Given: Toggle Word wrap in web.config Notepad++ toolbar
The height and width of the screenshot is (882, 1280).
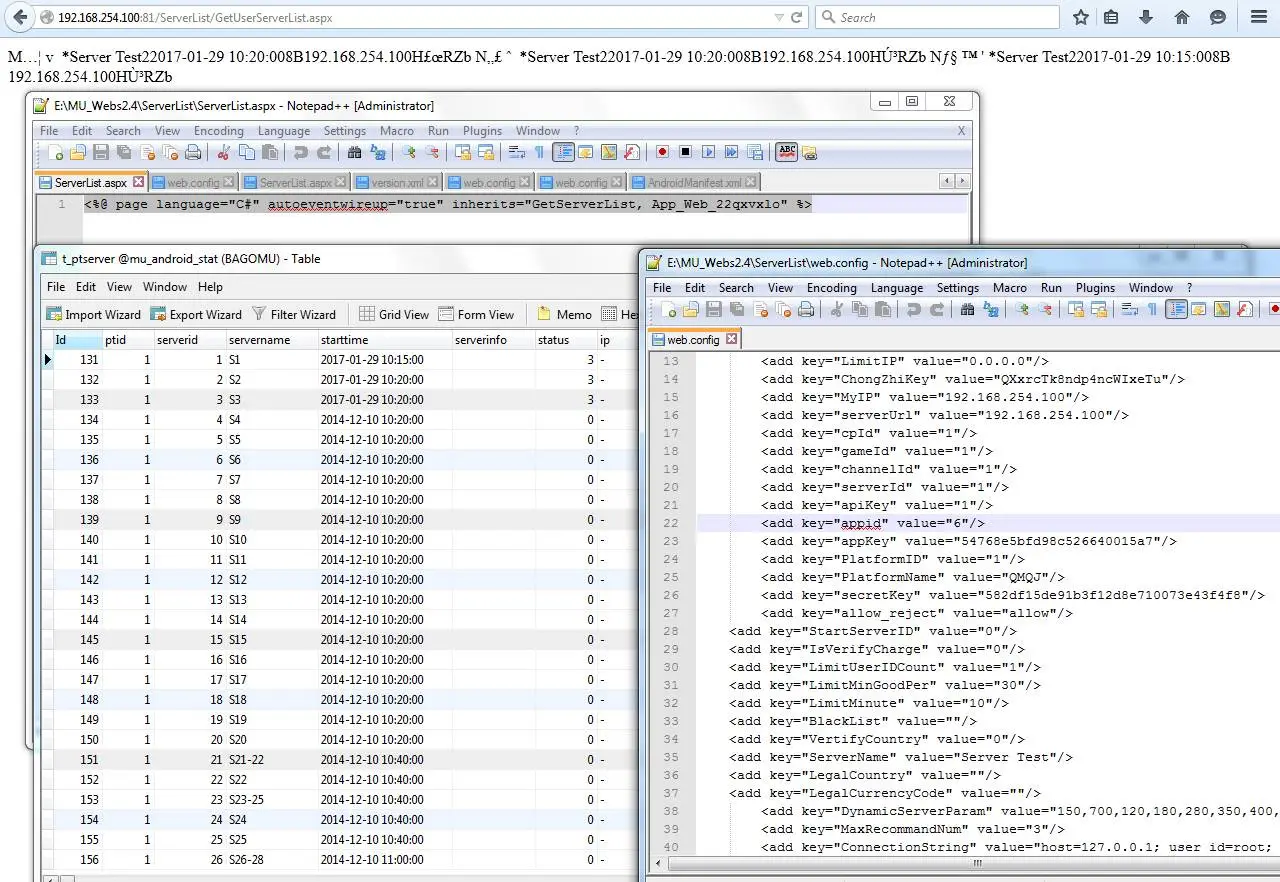Looking at the screenshot, I should [x=1128, y=309].
